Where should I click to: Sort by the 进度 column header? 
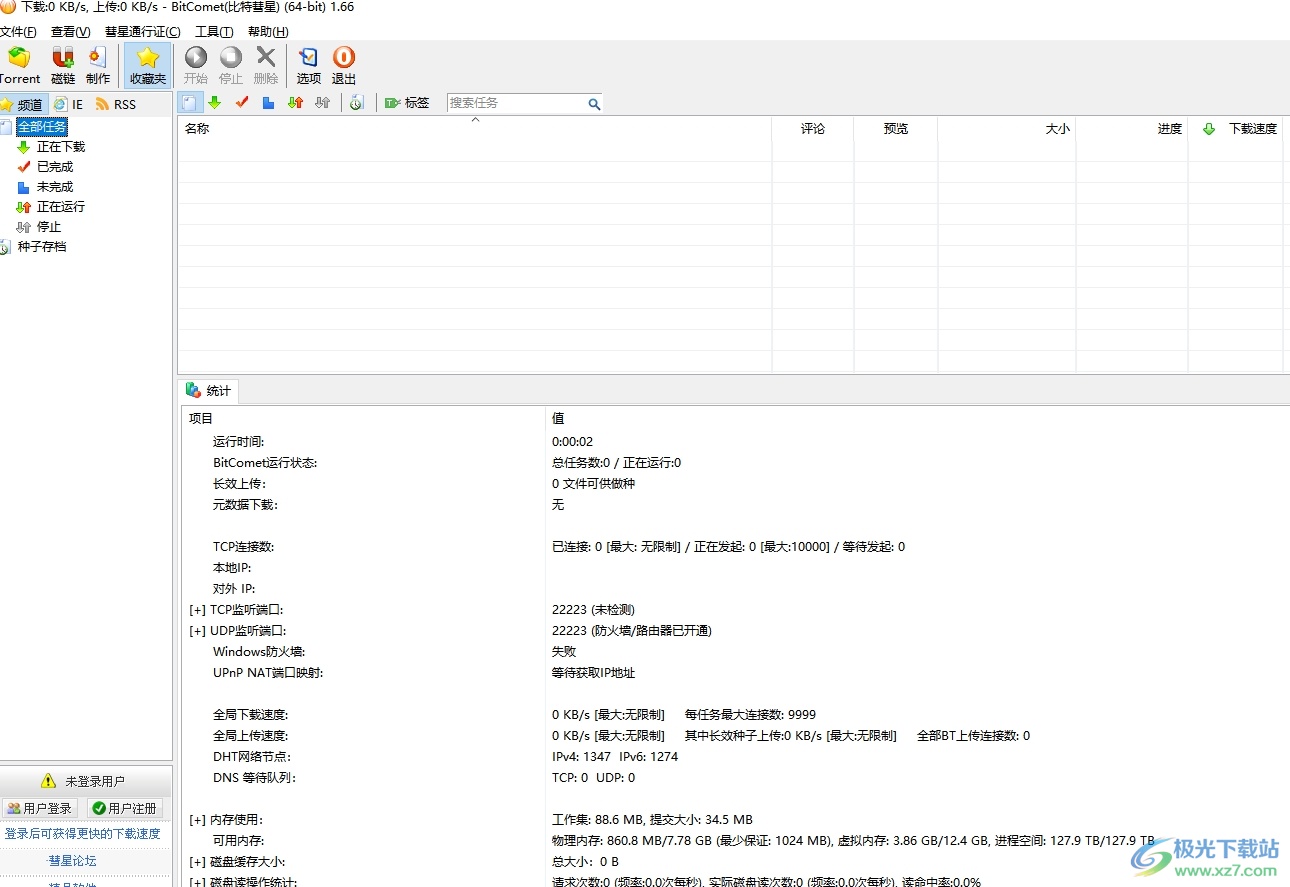click(1132, 128)
